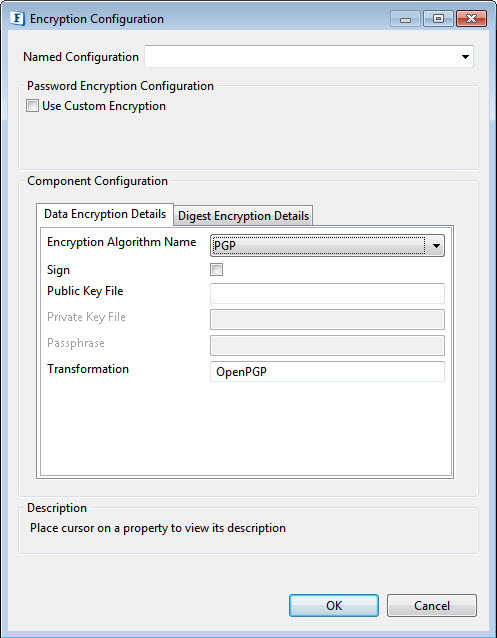Switch to Digest Encryption Details tab
The width and height of the screenshot is (497, 638).
(x=243, y=216)
